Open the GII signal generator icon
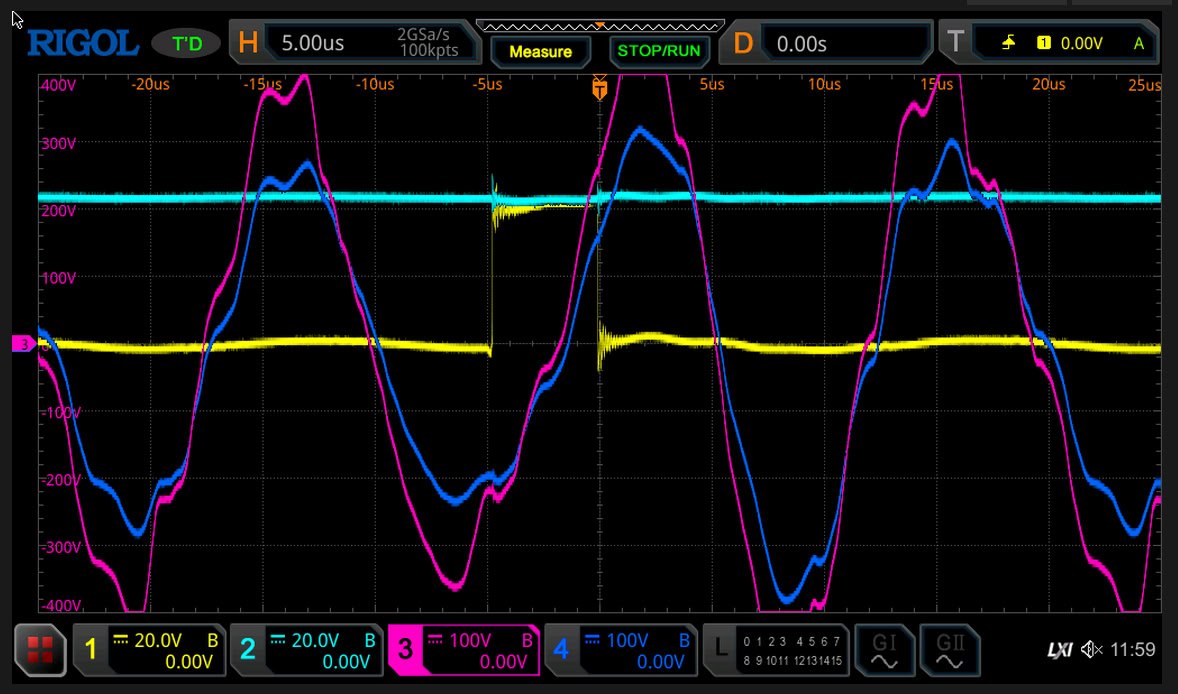This screenshot has width=1178, height=694. click(949, 649)
